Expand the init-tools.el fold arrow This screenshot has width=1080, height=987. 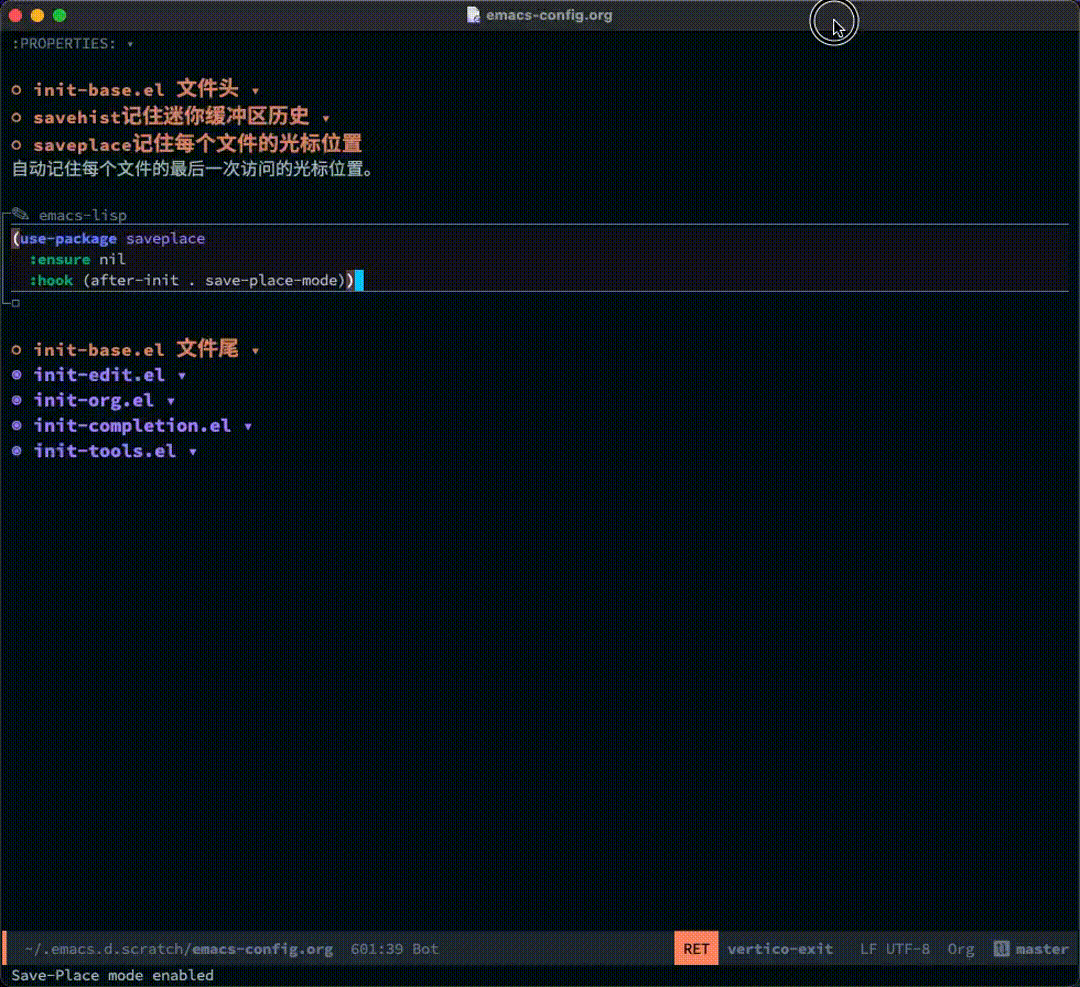click(193, 452)
